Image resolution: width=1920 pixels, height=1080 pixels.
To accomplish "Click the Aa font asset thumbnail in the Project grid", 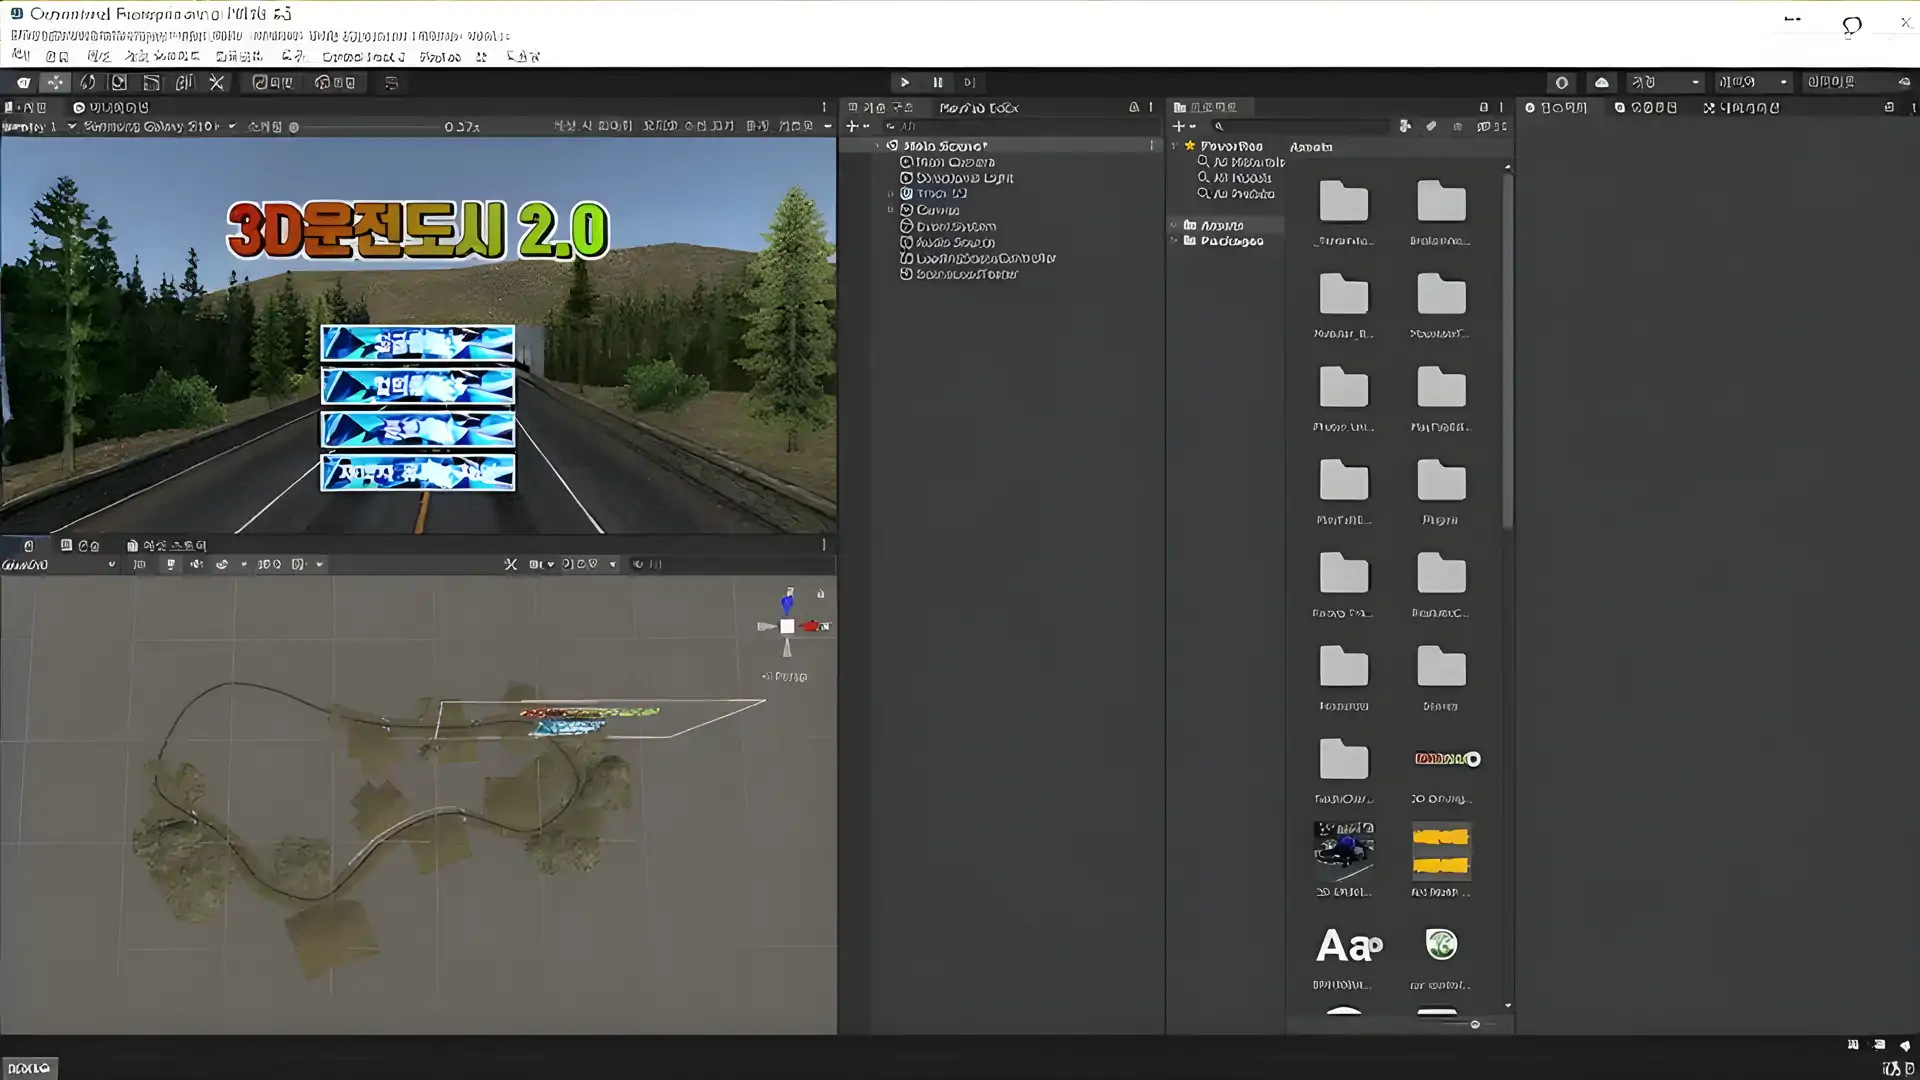I will click(1346, 946).
